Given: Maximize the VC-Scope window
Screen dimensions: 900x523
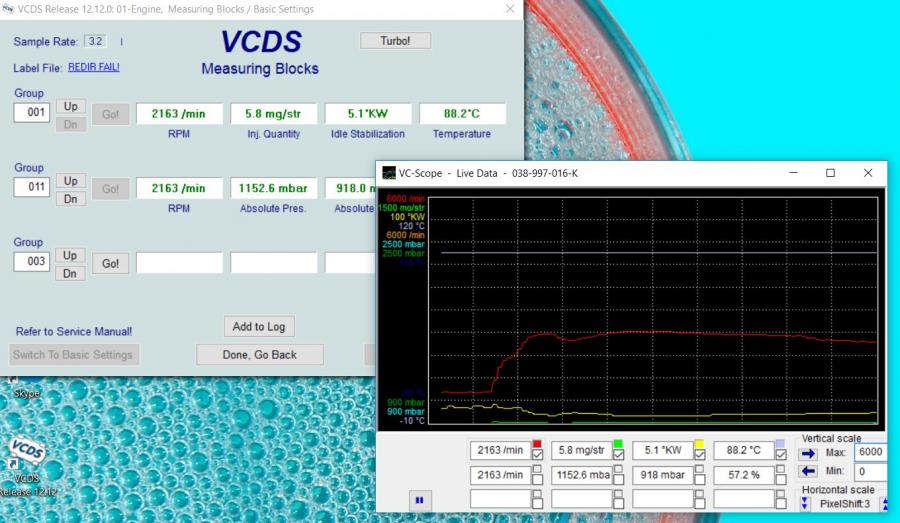Looking at the screenshot, I should pos(830,173).
